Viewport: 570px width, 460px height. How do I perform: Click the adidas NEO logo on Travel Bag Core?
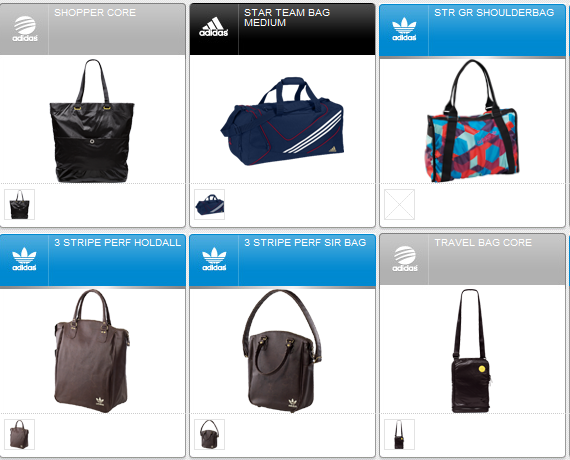[x=405, y=259]
